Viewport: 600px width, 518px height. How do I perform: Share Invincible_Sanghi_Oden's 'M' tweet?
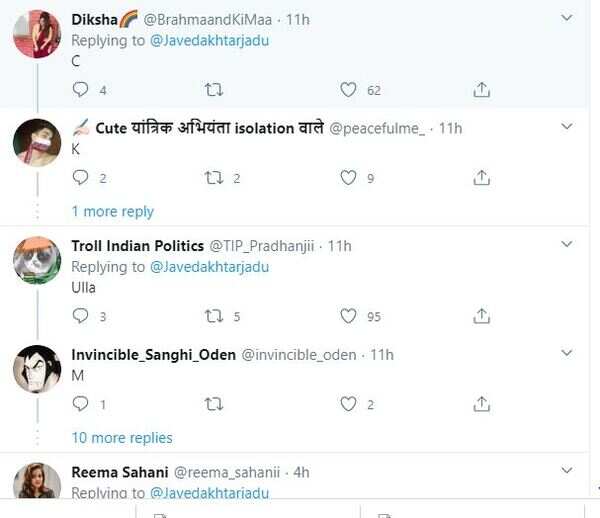click(481, 404)
